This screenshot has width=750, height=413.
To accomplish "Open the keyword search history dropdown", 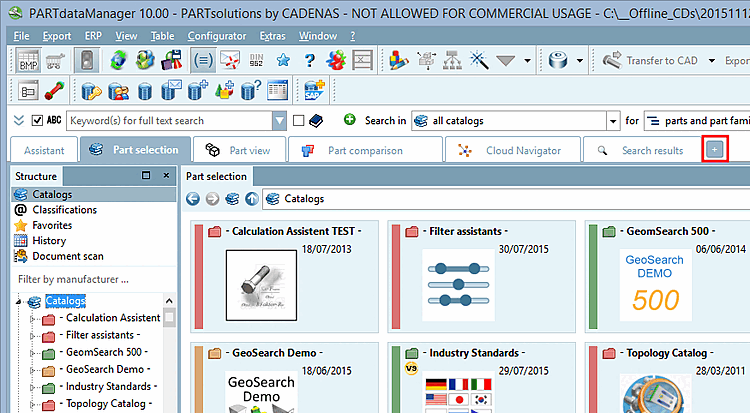I will 279,121.
